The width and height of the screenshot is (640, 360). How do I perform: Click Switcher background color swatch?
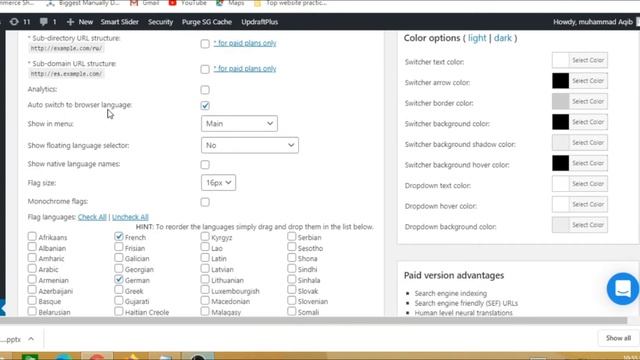[560, 122]
